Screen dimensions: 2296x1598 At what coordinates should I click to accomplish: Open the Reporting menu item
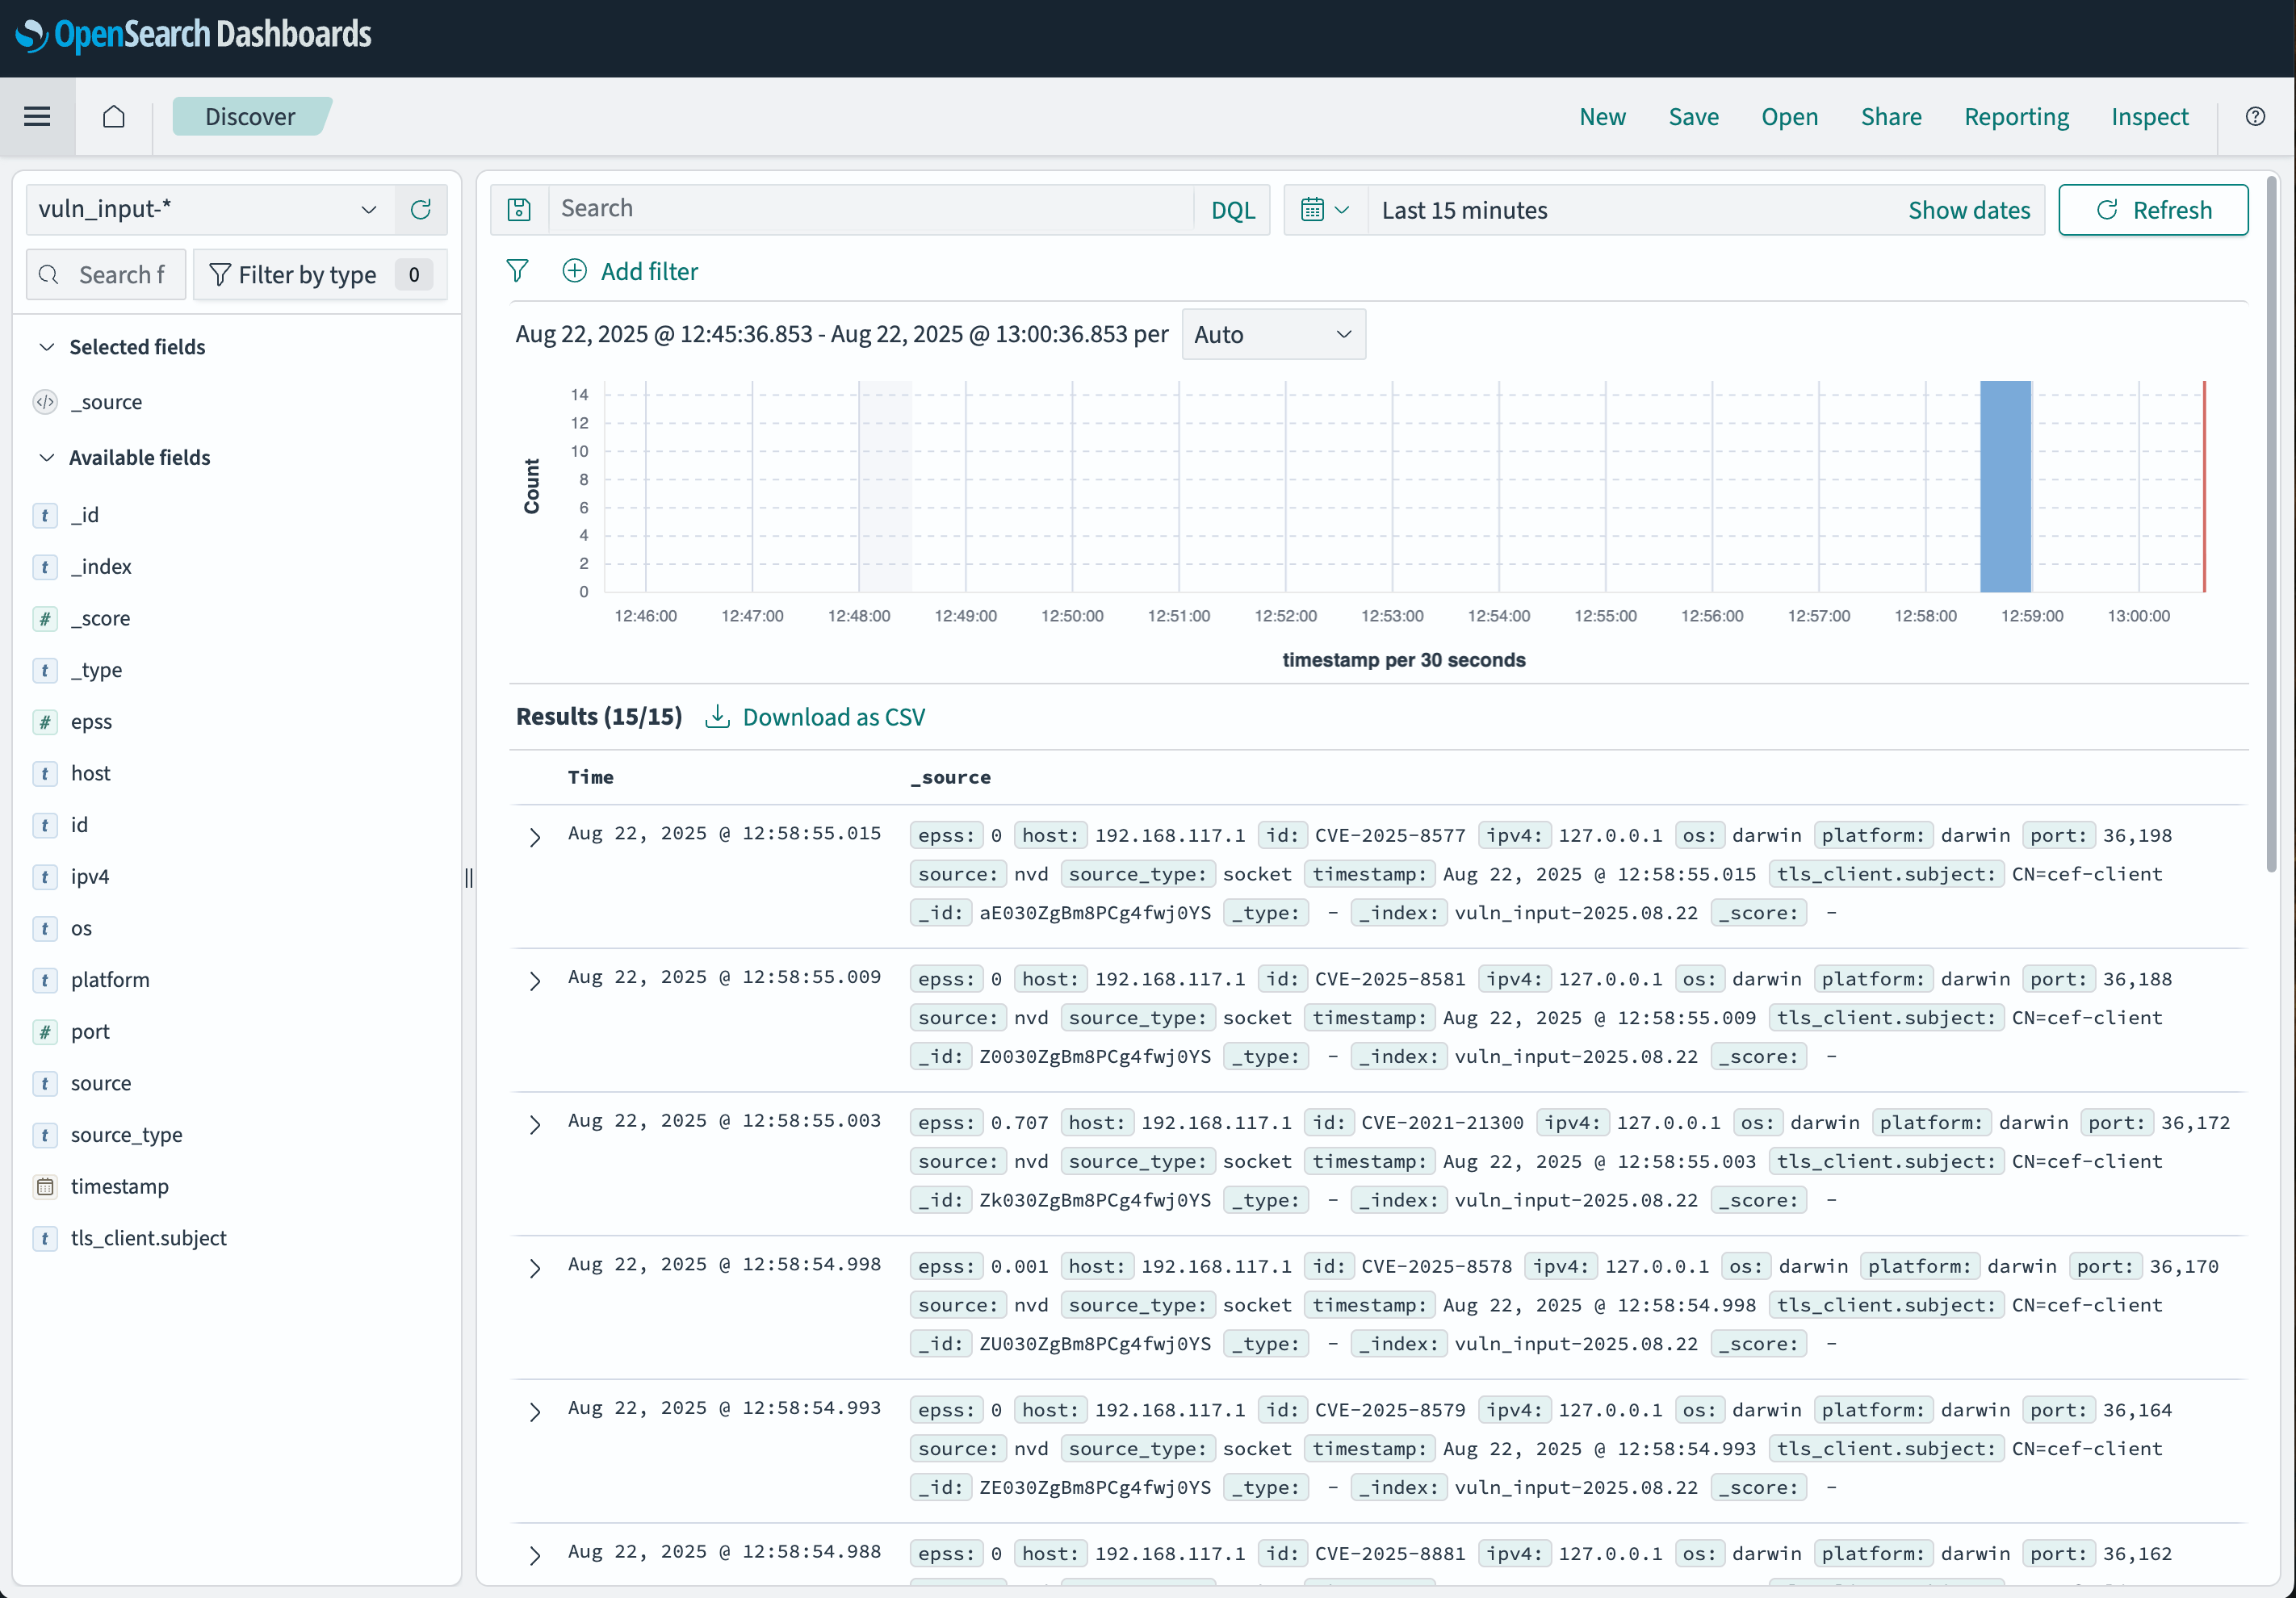pos(2015,117)
